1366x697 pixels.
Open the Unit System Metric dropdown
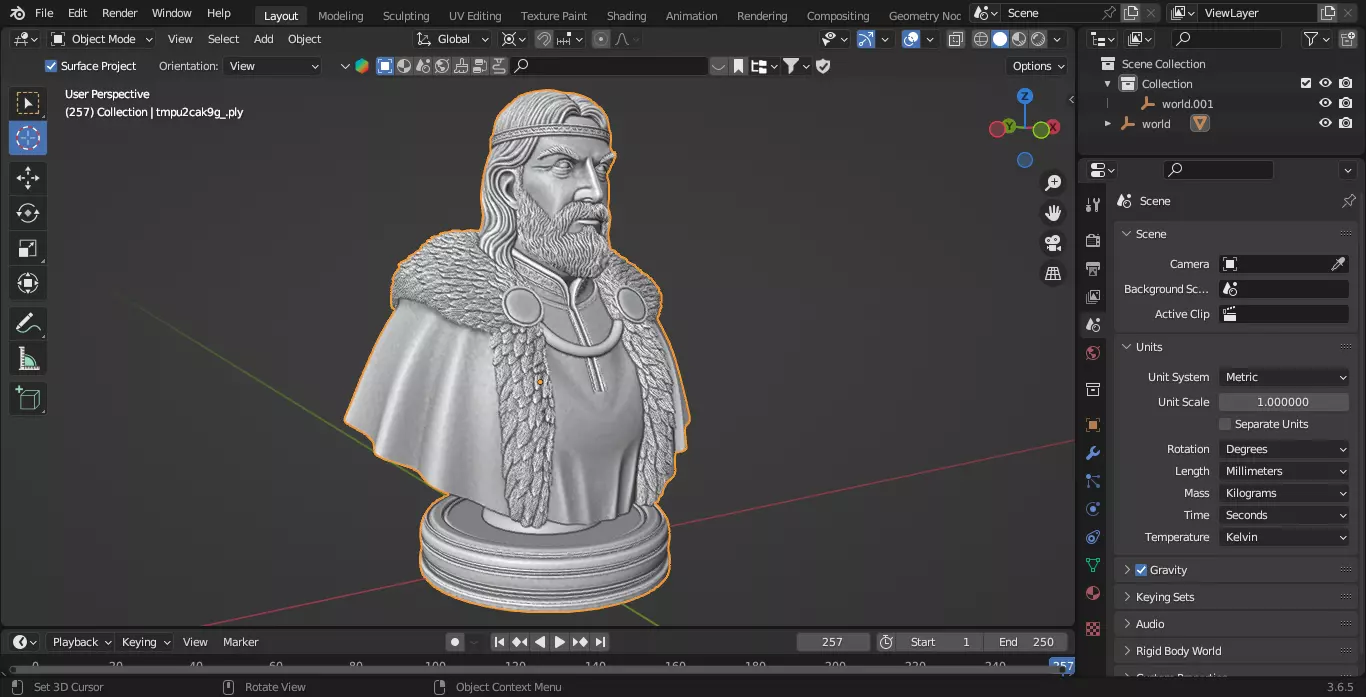(x=1285, y=377)
